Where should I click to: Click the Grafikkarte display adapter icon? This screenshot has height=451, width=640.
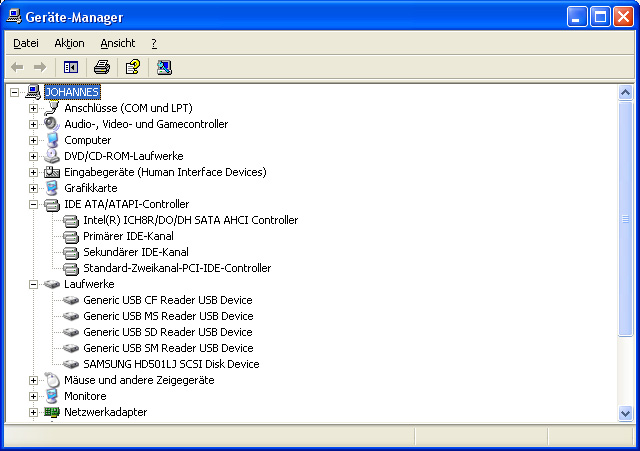click(52, 188)
